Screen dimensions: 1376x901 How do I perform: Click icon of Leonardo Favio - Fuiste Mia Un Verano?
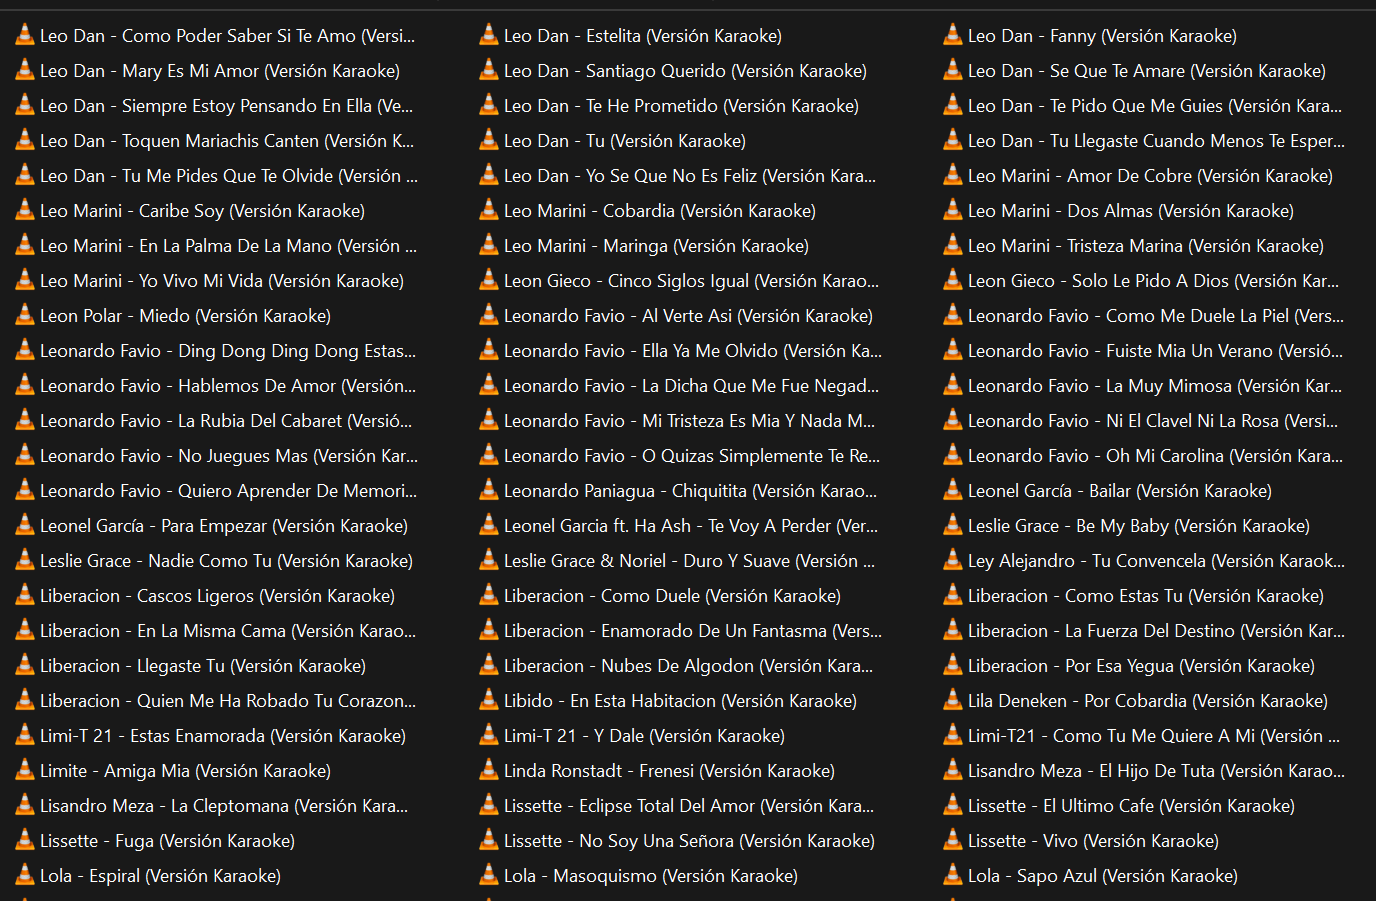(953, 350)
